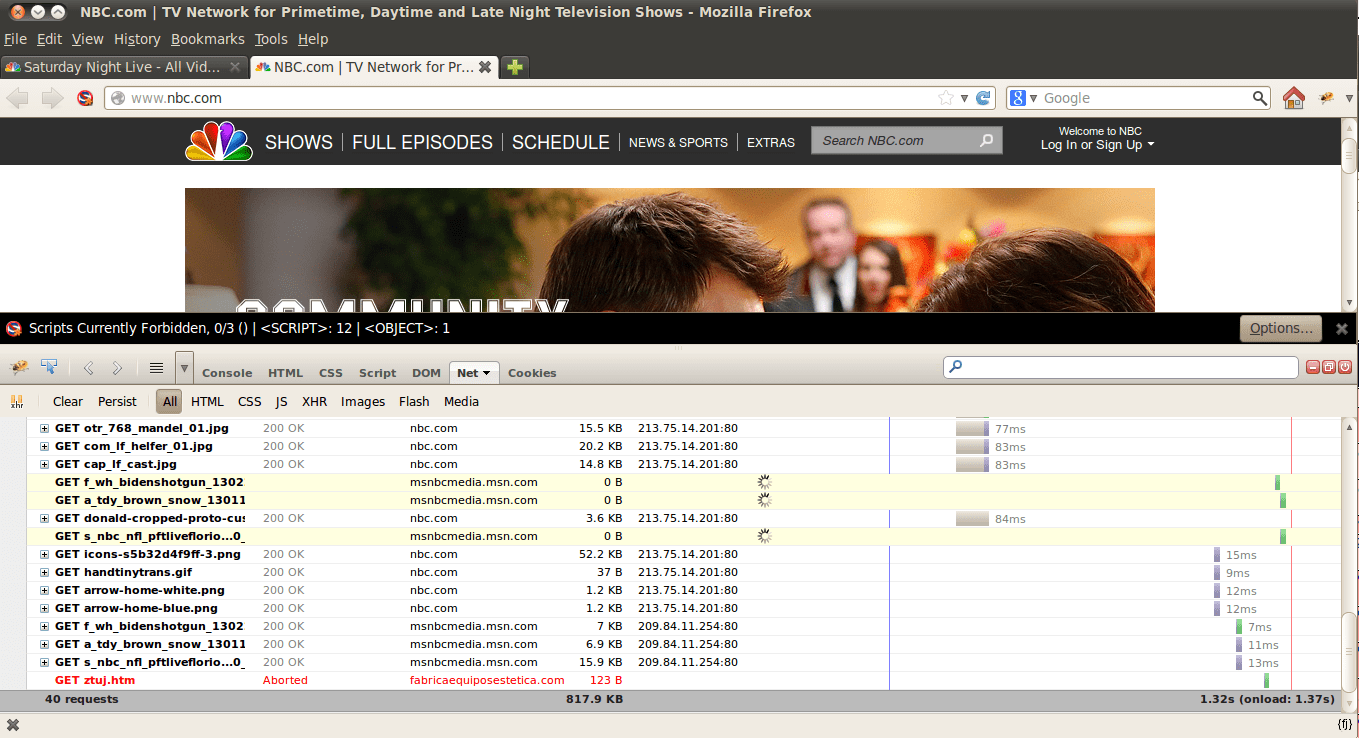
Task: Open the Bookmarks menu
Action: click(x=208, y=39)
